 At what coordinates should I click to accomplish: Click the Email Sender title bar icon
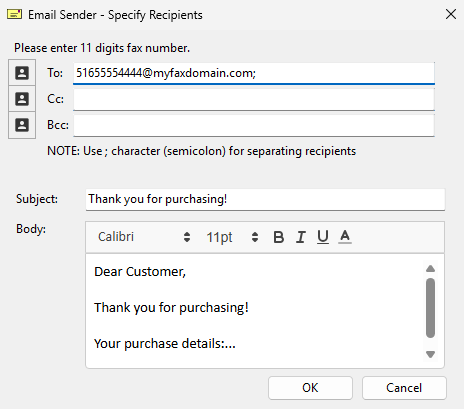[14, 14]
